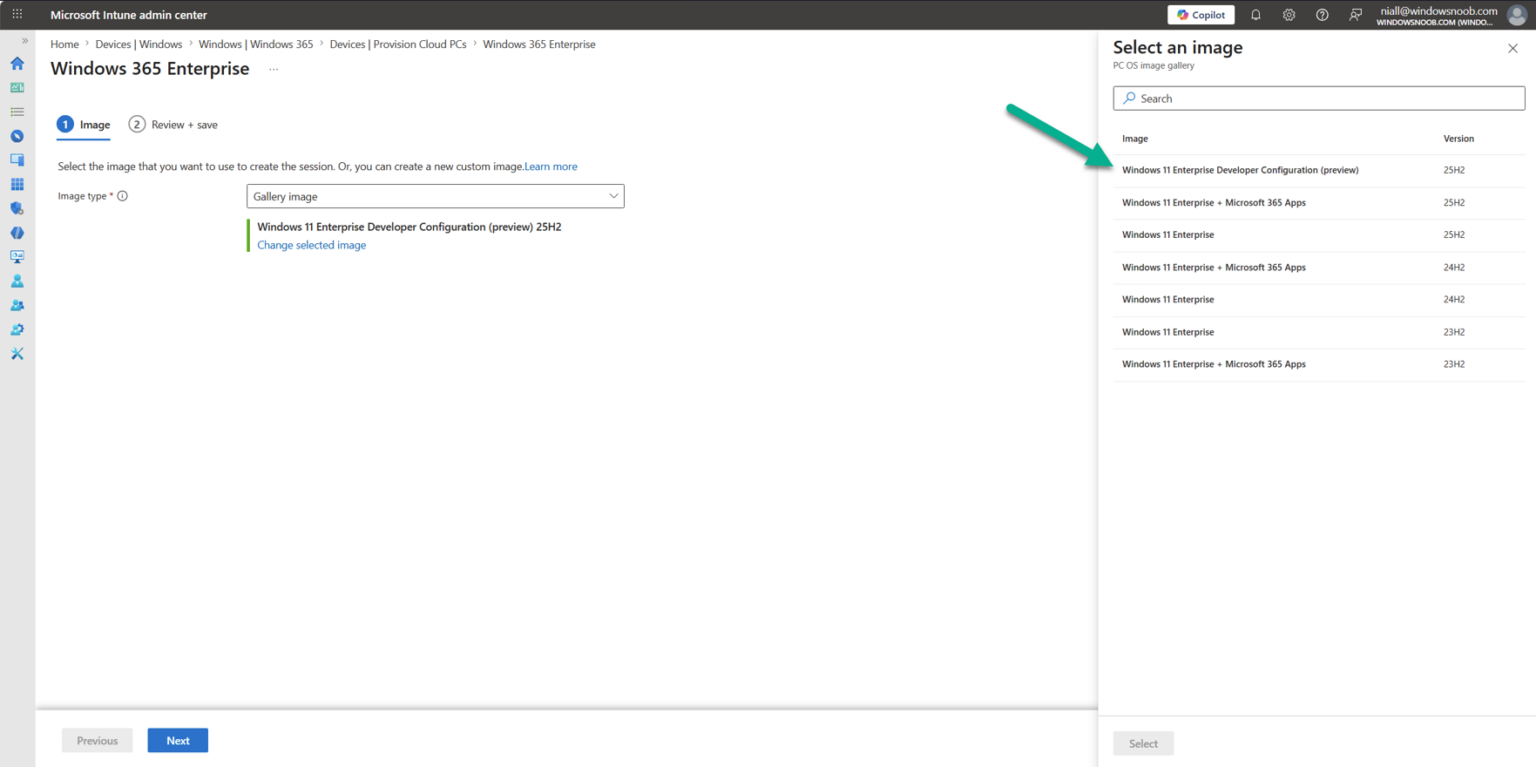Launch Copilot from the header
The height and width of the screenshot is (767, 1536).
tap(1201, 15)
